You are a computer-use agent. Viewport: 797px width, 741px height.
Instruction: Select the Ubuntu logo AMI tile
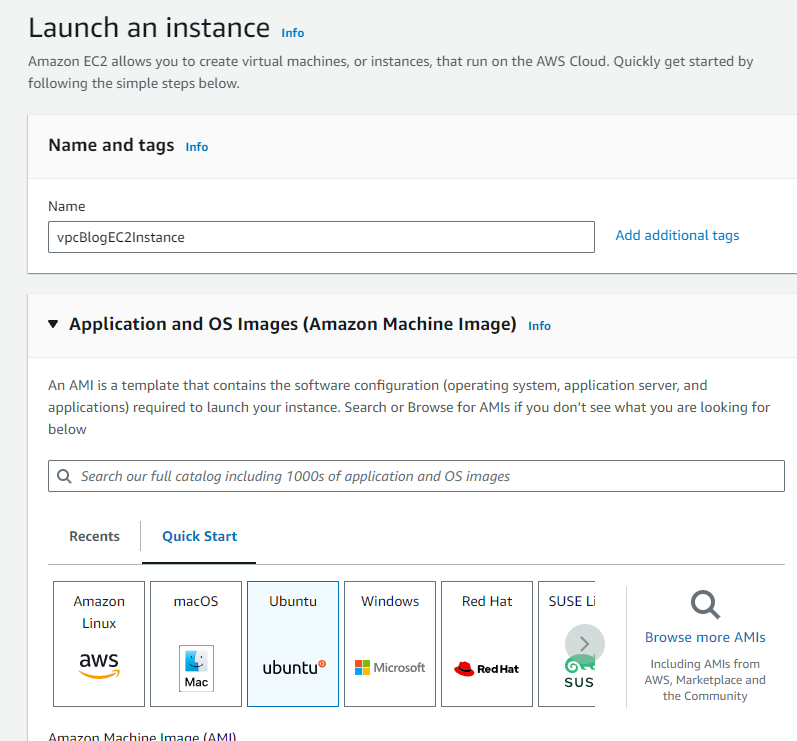pyautogui.click(x=293, y=643)
